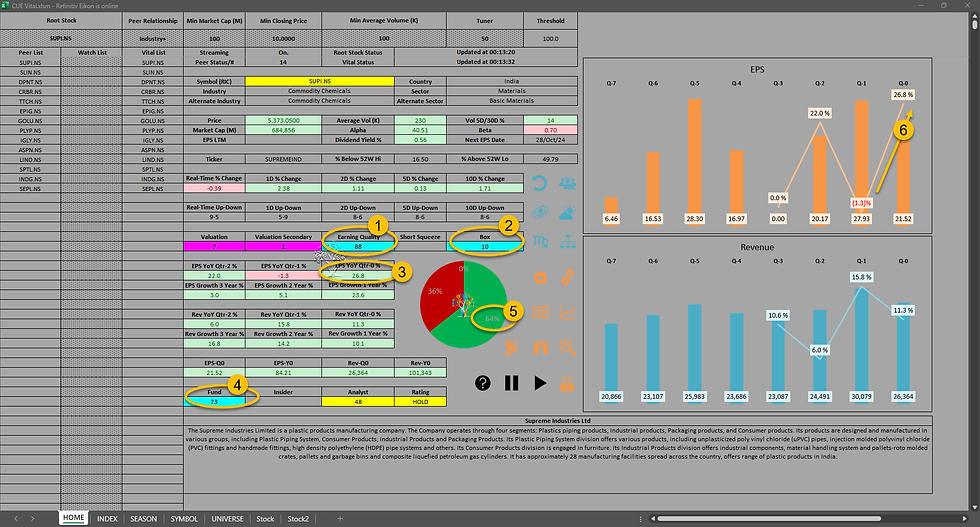
Task: Switch to the HOME sheet tab
Action: pyautogui.click(x=74, y=518)
